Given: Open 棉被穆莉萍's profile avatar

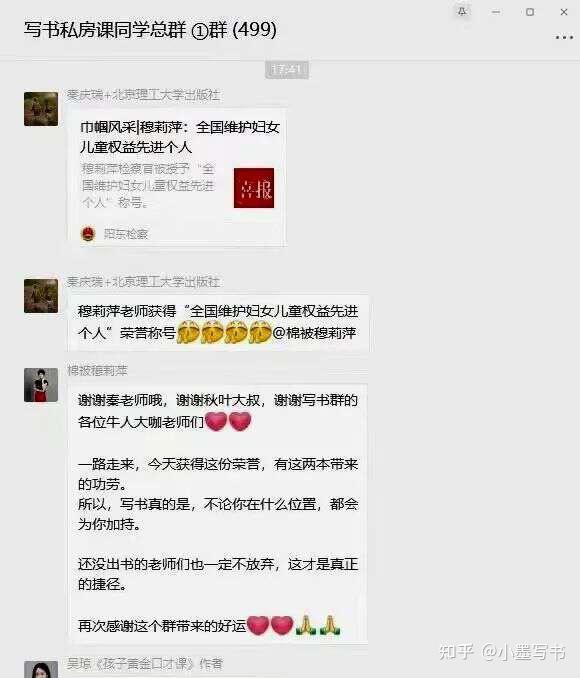Looking at the screenshot, I should pyautogui.click(x=41, y=385).
